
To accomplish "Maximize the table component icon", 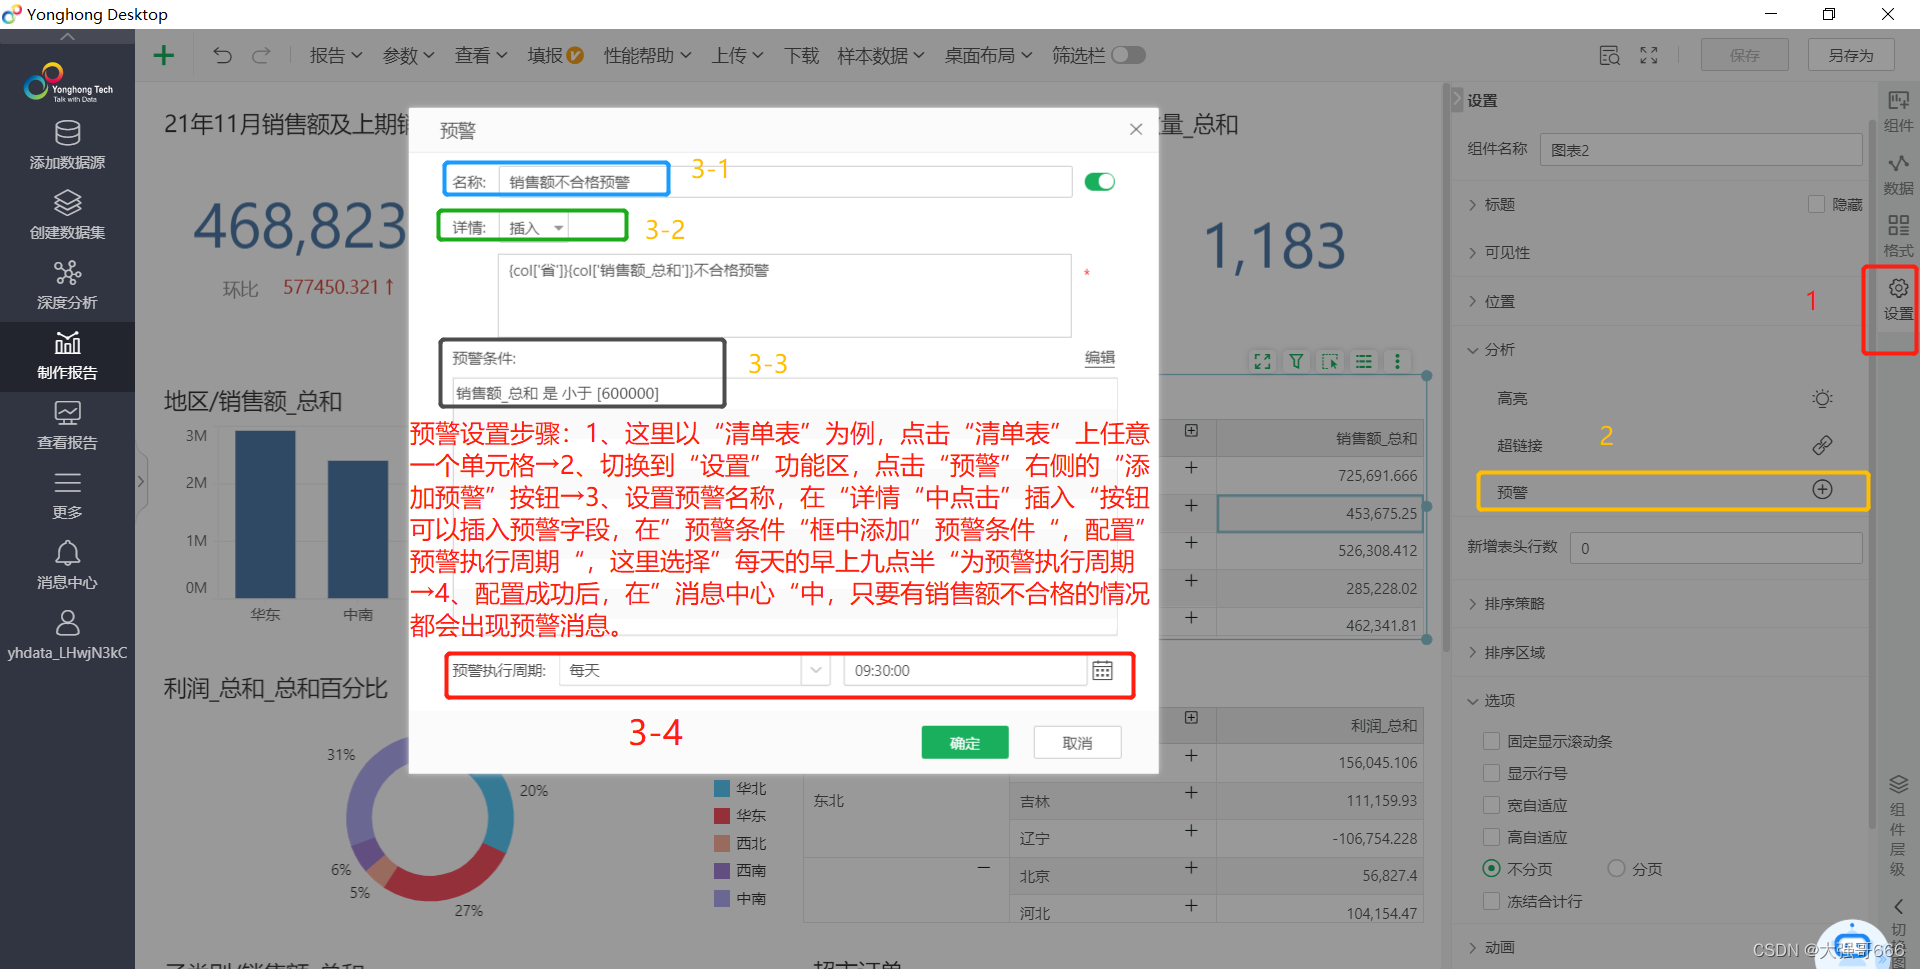I will tap(1262, 361).
